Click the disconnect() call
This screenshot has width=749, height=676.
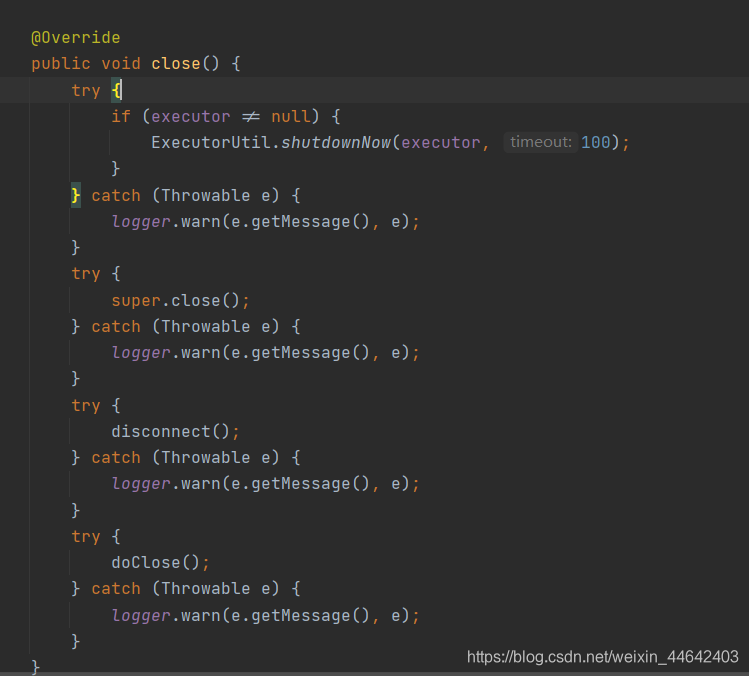175,431
